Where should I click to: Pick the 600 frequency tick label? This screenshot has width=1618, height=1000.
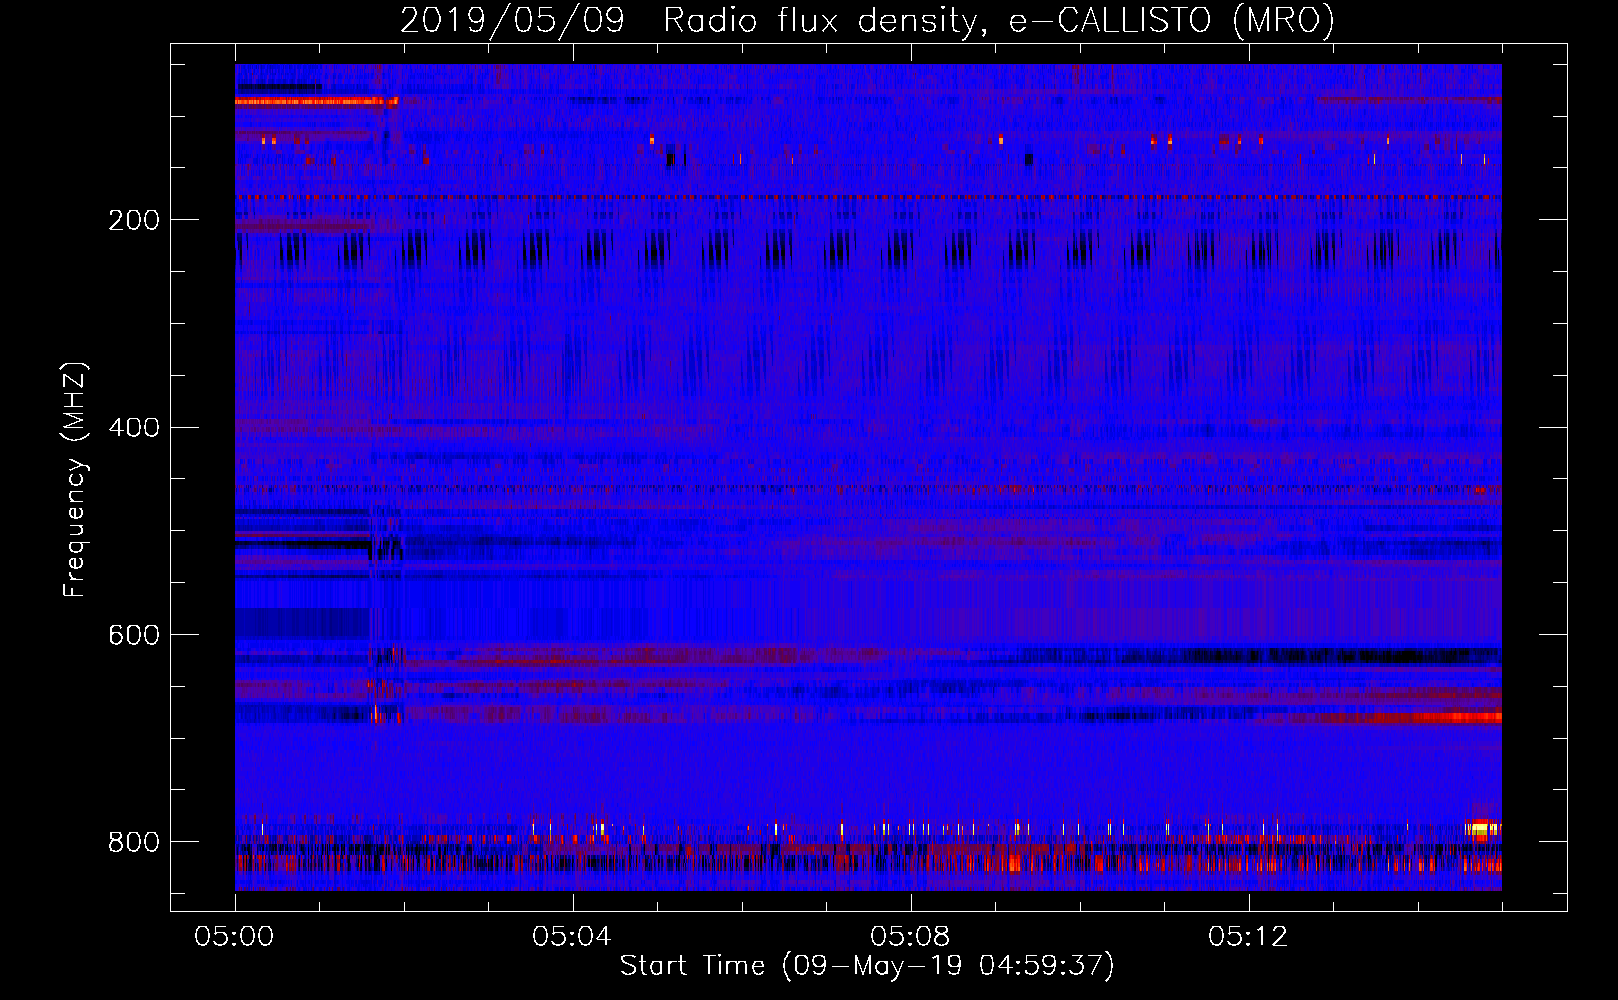pos(134,635)
